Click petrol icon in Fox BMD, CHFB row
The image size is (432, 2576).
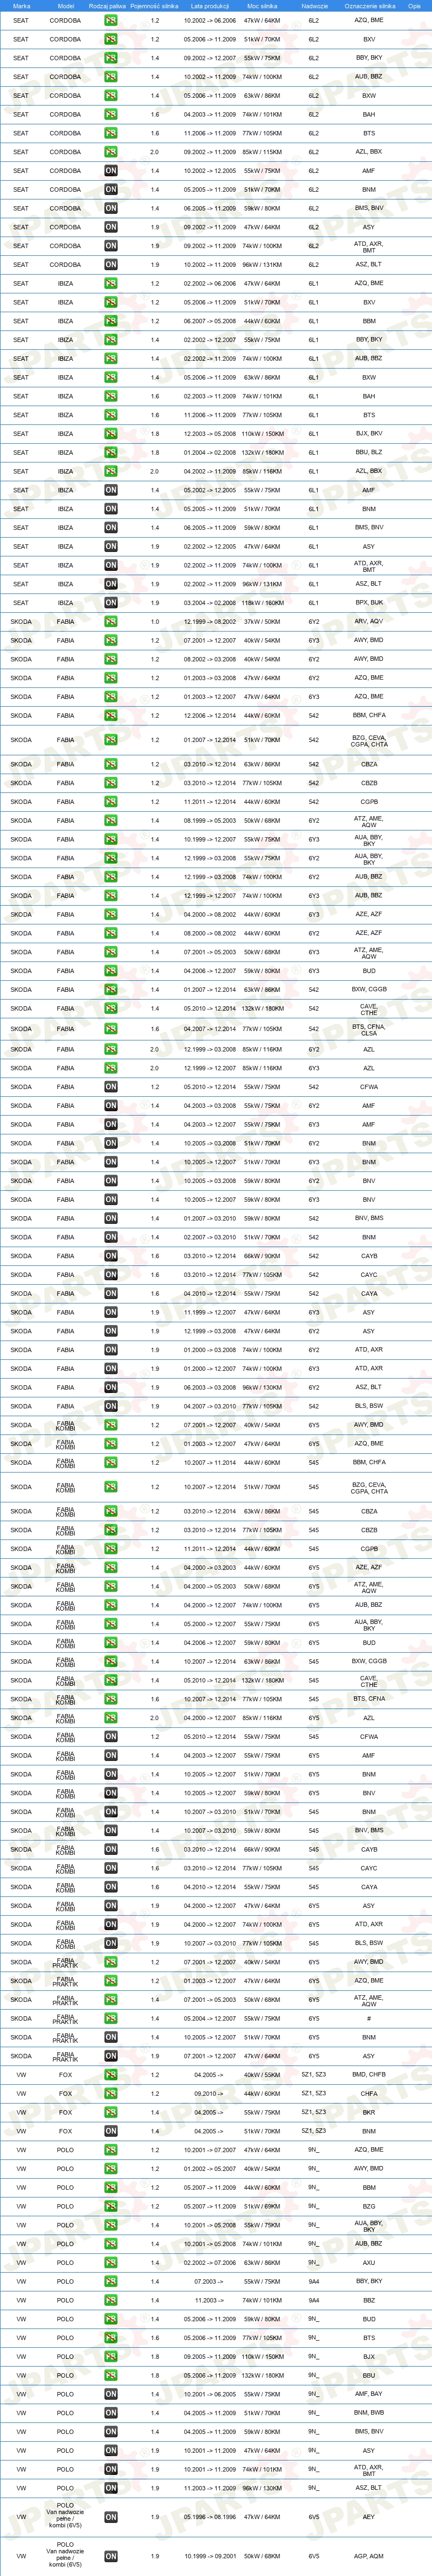tap(111, 2075)
